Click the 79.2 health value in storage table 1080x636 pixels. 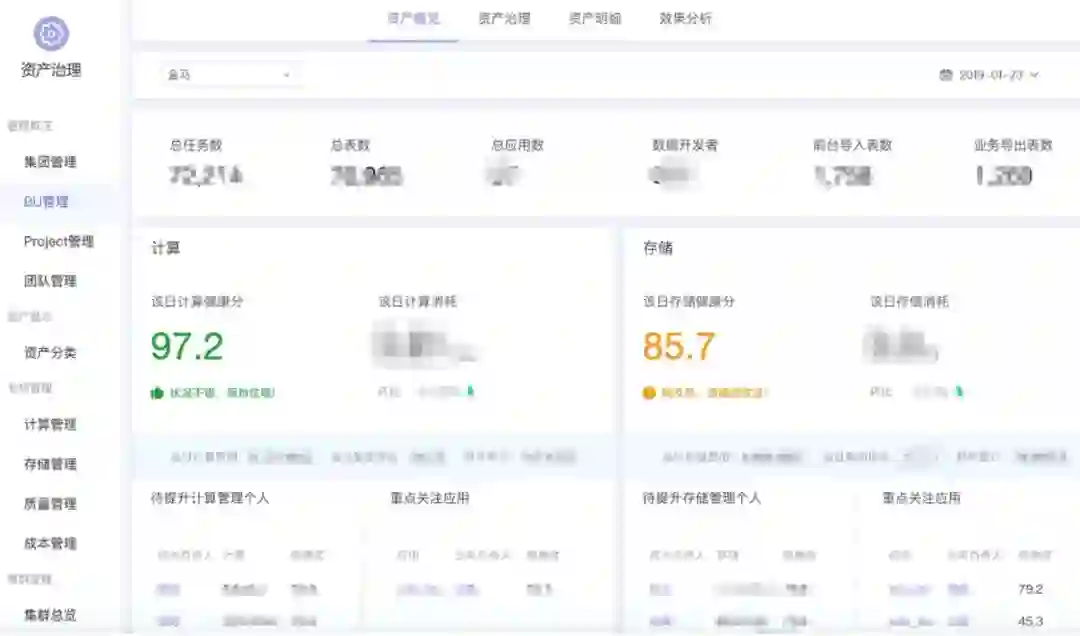click(x=1030, y=589)
